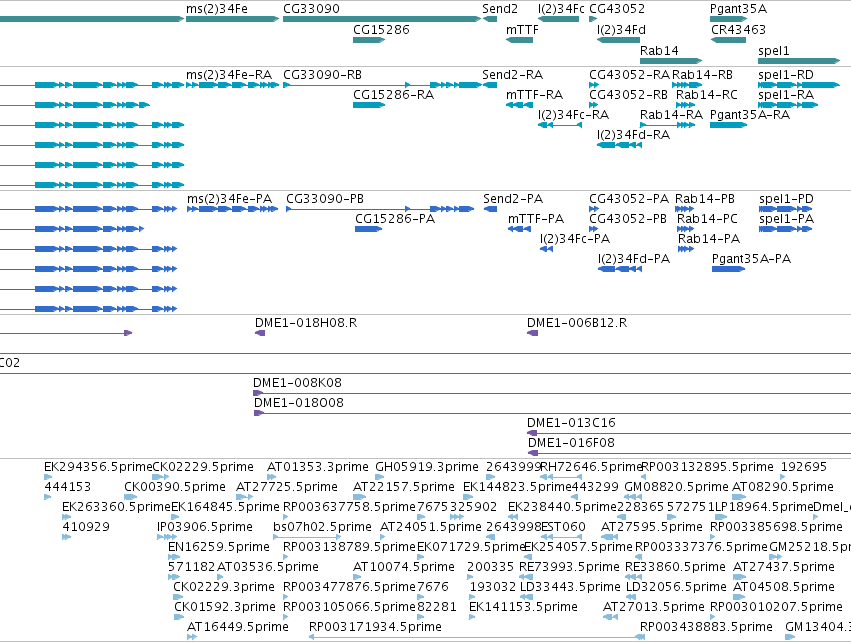Click BAC end DME1-018H08.R label
Image resolution: width=851 pixels, height=642 pixels.
(x=306, y=323)
